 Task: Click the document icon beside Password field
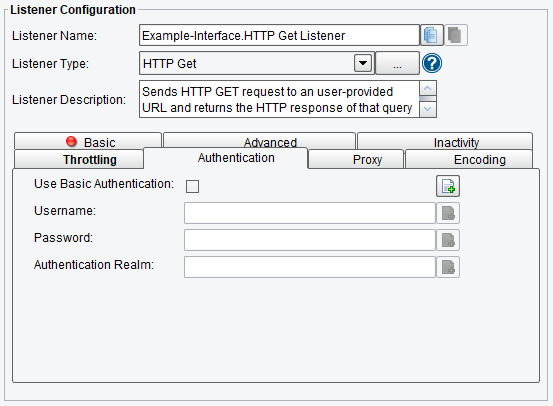point(448,240)
